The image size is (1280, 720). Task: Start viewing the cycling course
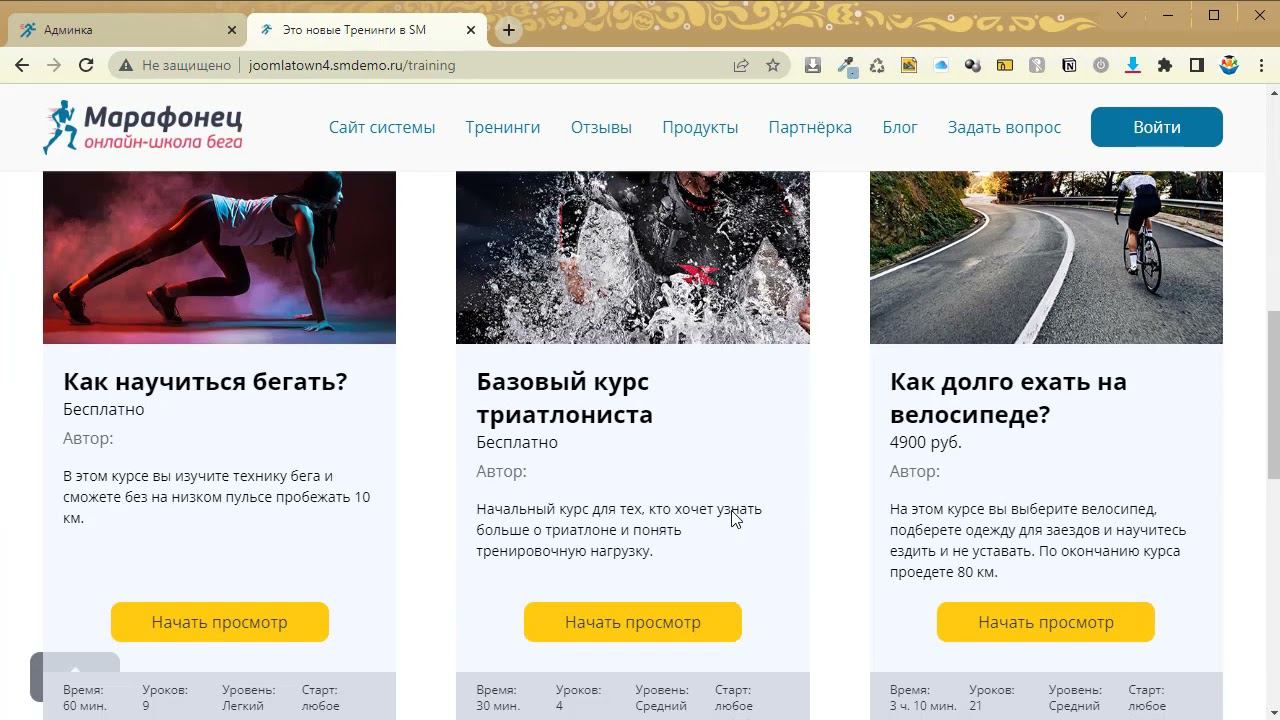tap(1046, 622)
